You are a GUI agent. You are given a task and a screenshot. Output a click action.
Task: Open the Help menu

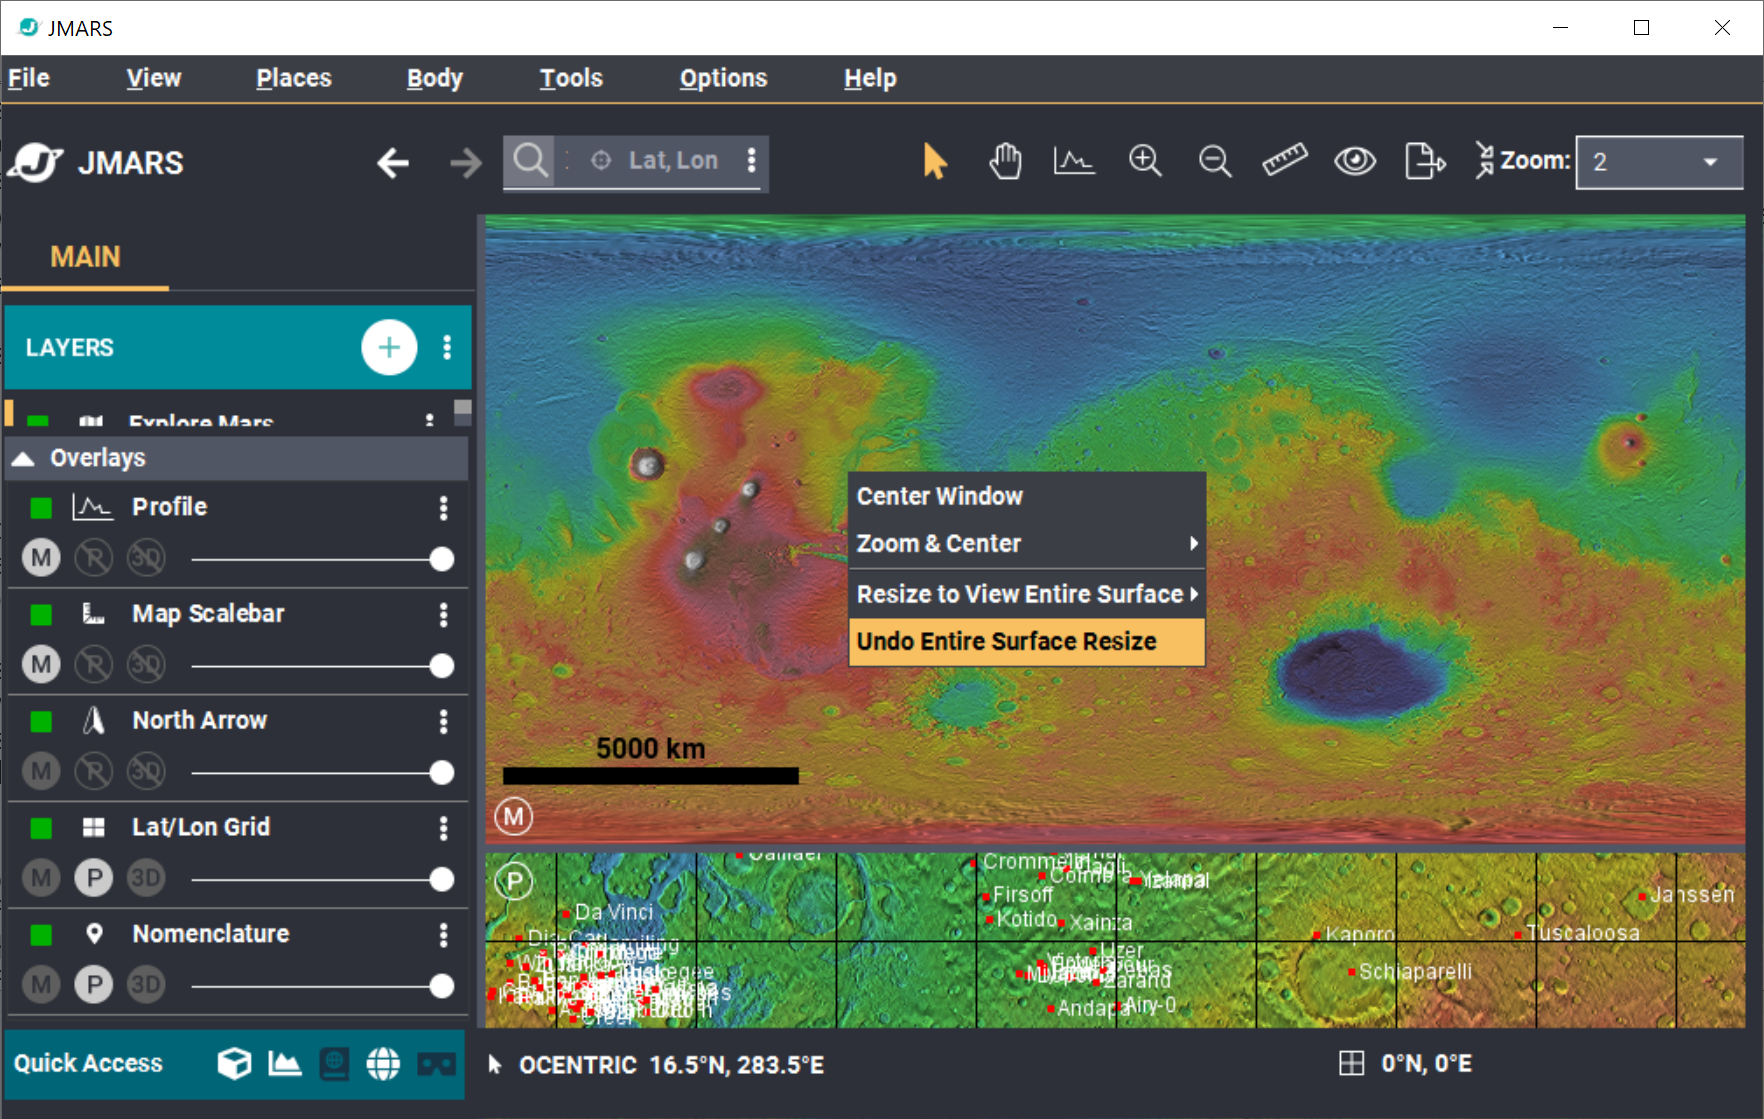click(x=870, y=78)
